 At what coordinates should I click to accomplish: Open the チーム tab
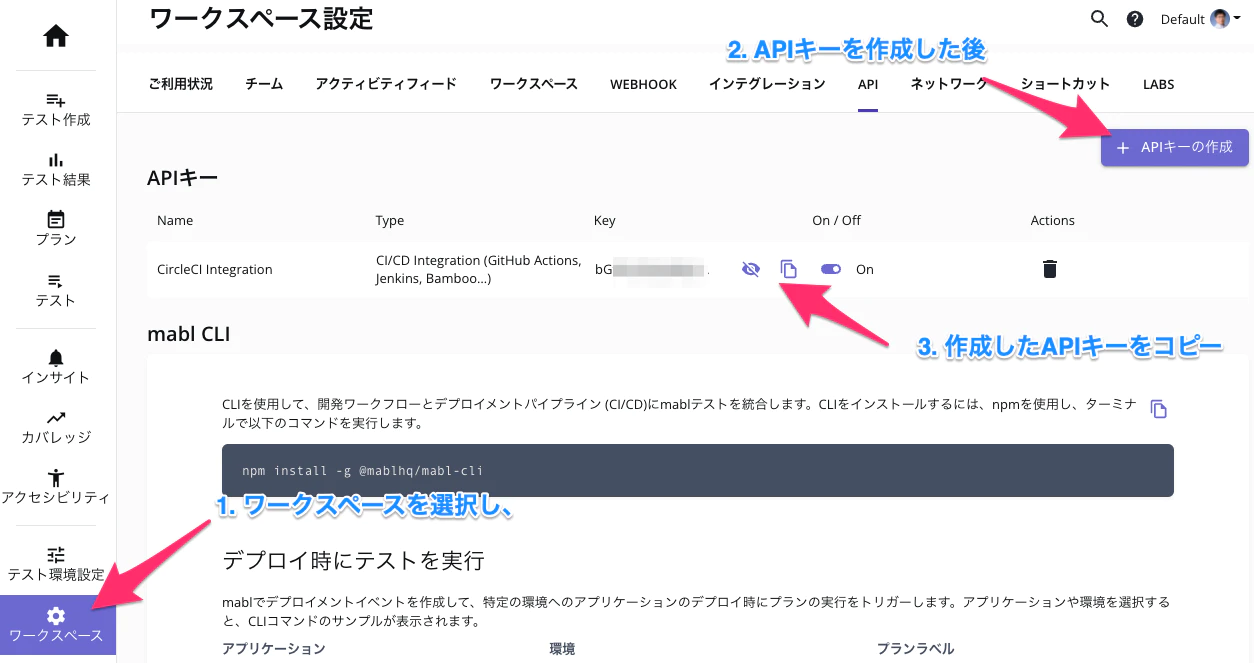pos(263,84)
